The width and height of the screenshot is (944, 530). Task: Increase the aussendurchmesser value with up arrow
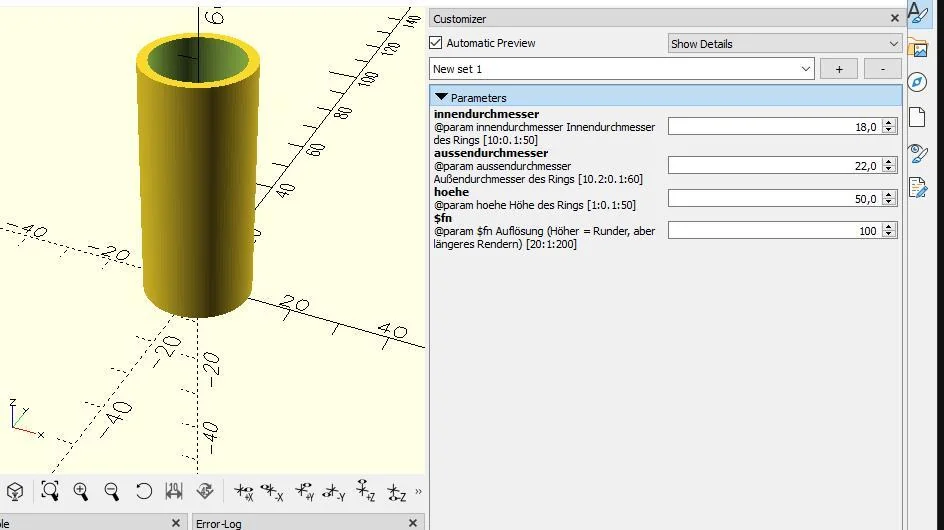tap(889, 161)
